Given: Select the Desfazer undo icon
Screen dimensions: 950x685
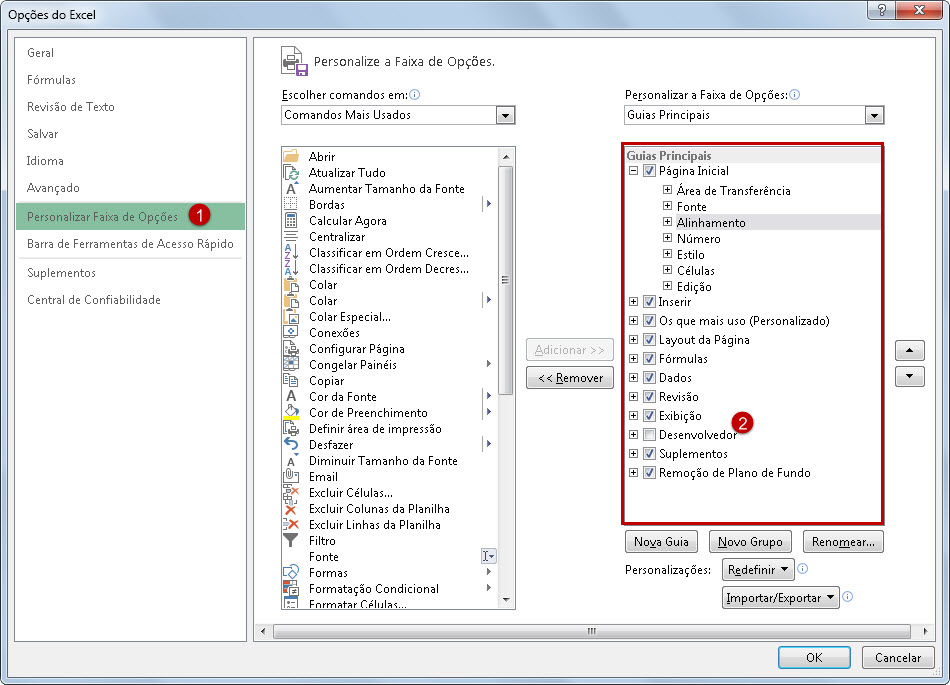Looking at the screenshot, I should point(291,445).
